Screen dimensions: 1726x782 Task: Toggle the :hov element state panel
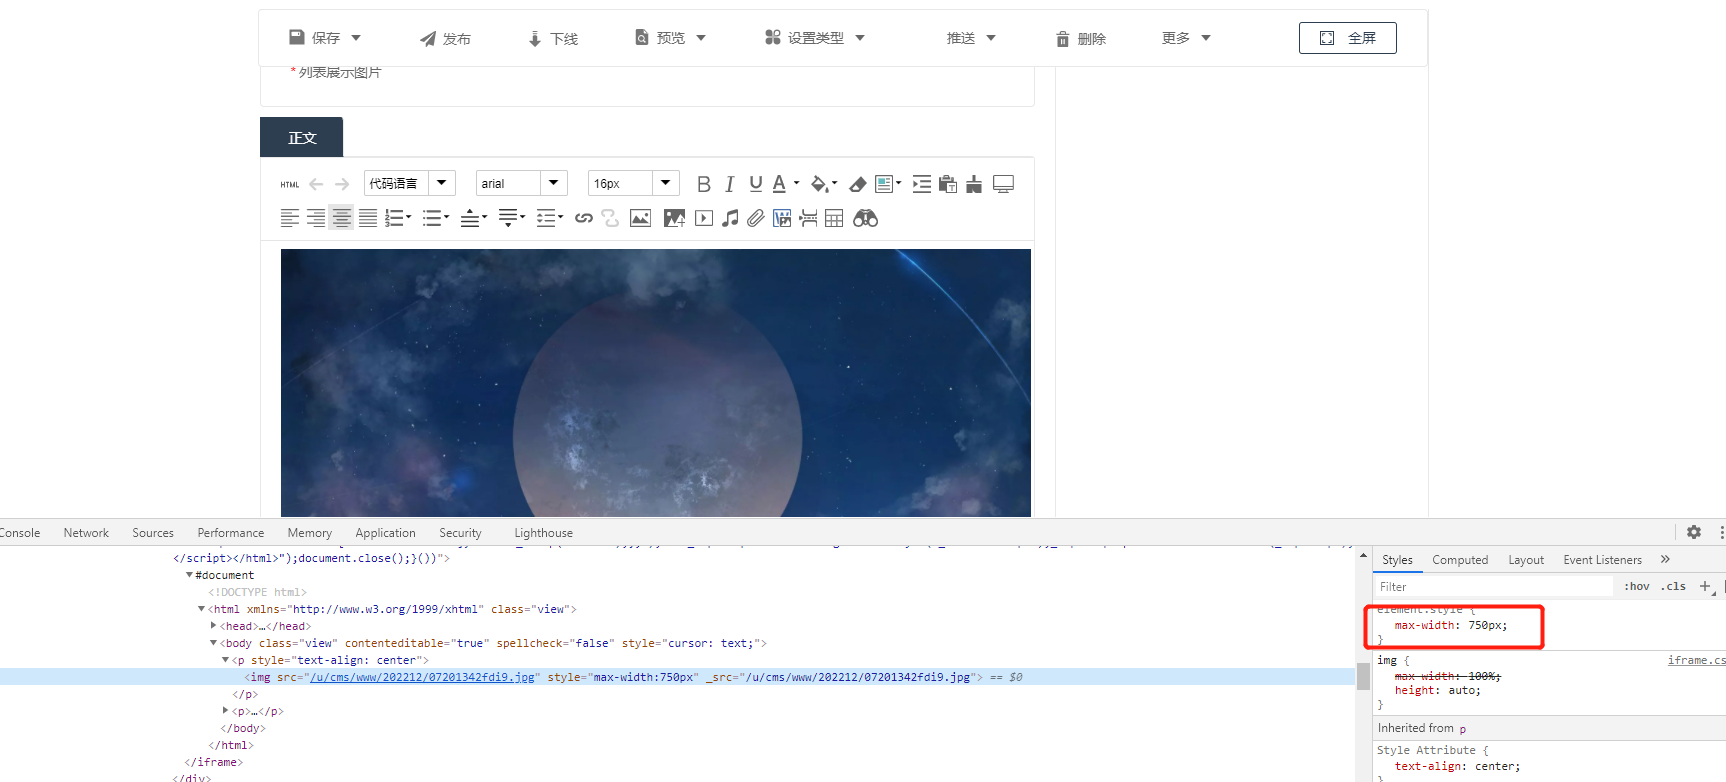[1637, 587]
